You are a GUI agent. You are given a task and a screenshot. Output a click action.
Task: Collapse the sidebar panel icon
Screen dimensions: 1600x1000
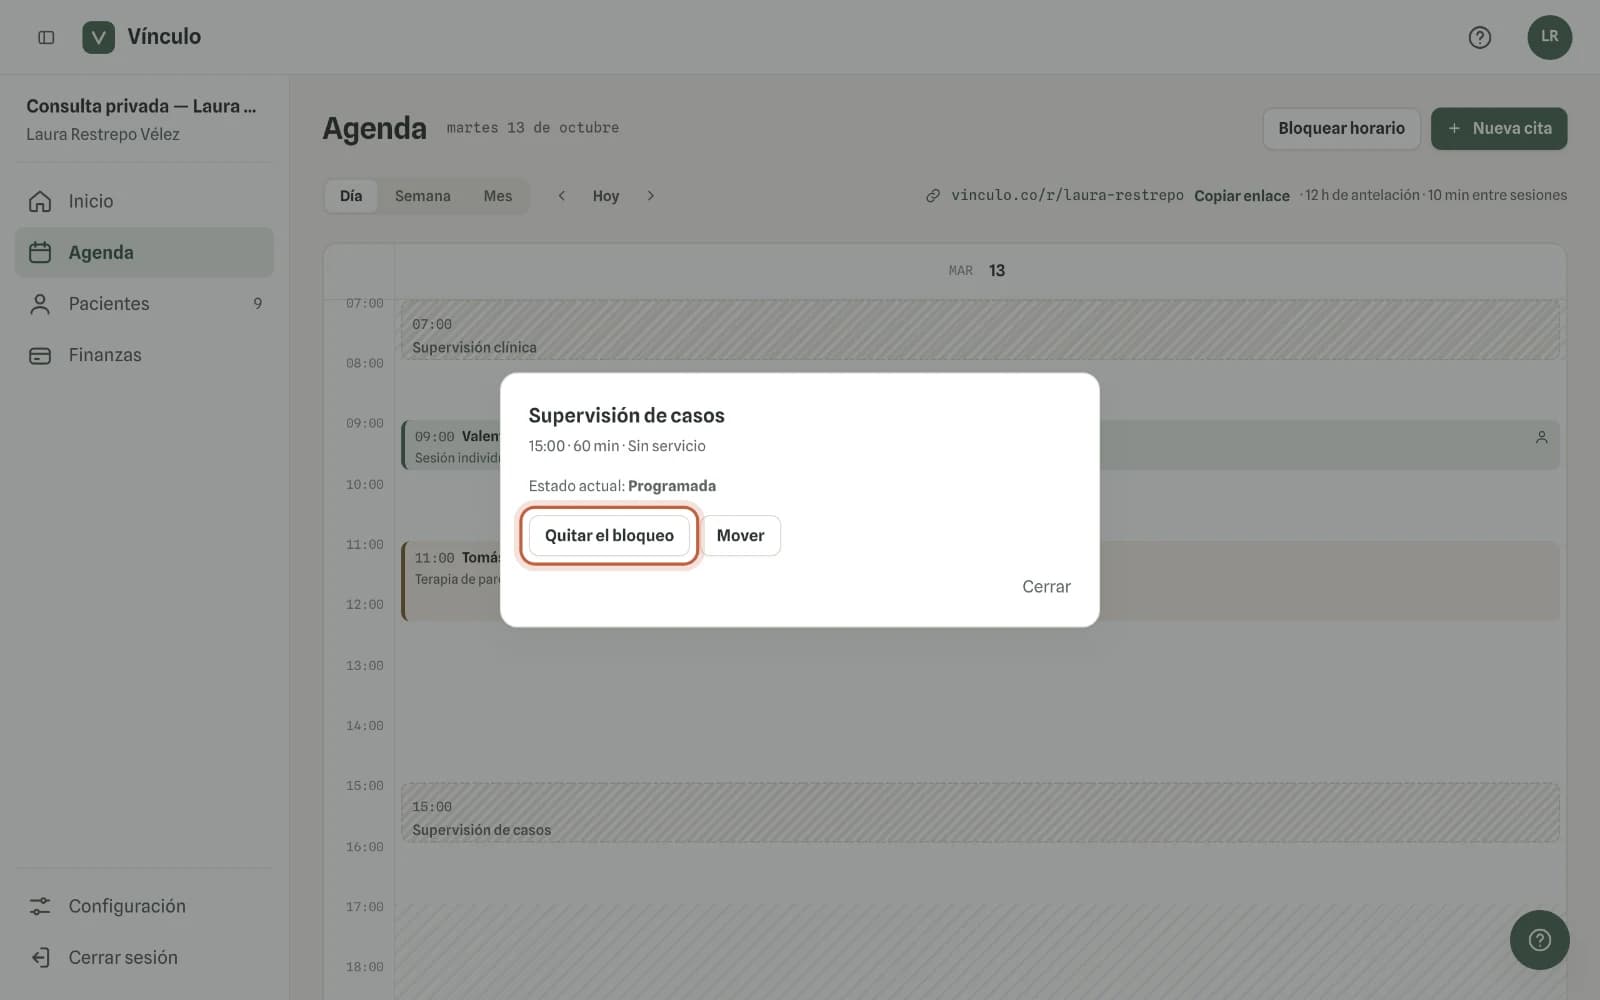tap(46, 37)
